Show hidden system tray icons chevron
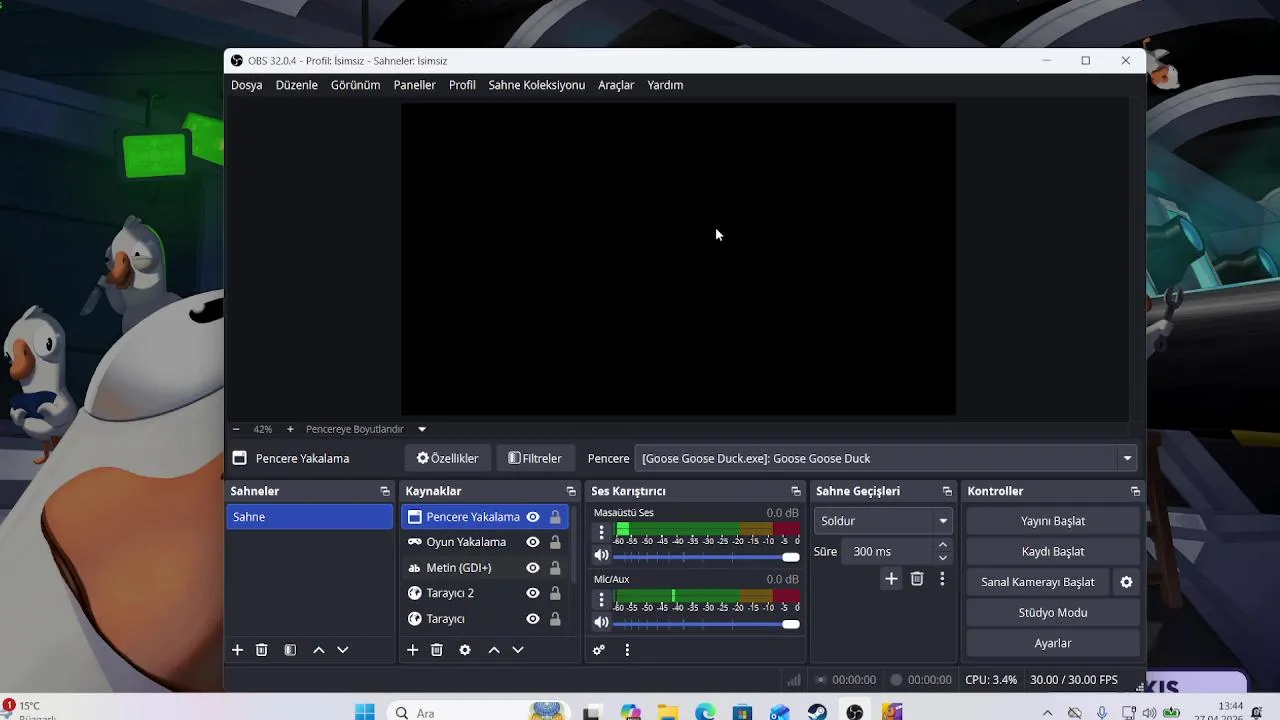1280x720 pixels. coord(1047,713)
